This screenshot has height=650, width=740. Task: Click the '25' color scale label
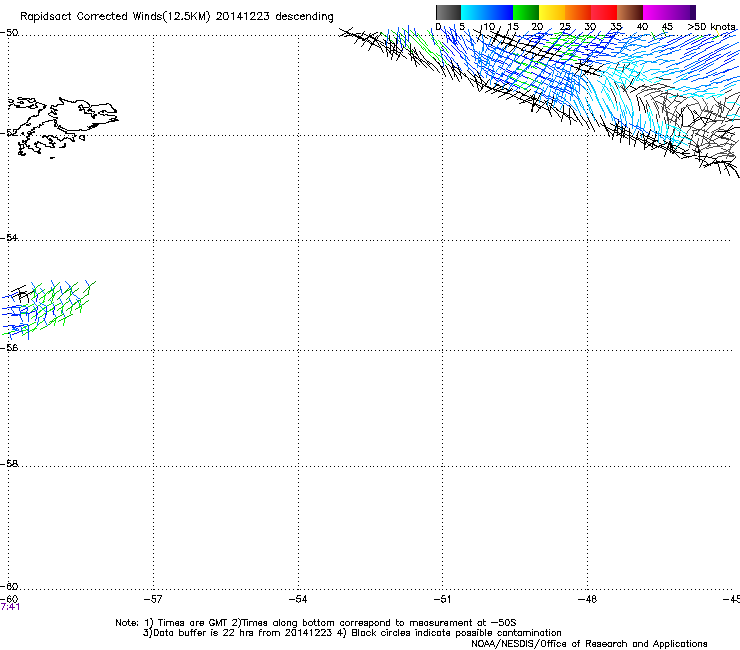click(565, 27)
